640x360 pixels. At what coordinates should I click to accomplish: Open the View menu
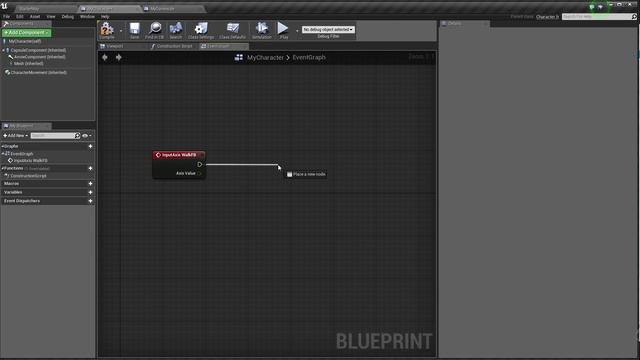51,16
